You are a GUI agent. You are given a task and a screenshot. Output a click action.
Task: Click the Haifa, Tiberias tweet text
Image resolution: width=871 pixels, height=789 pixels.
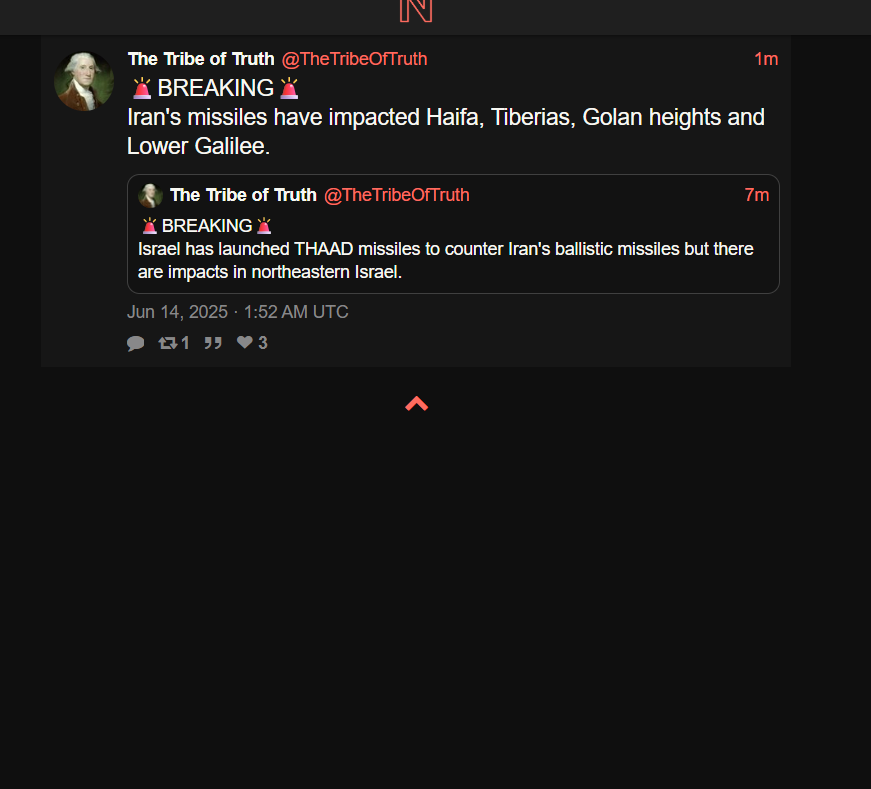click(445, 132)
